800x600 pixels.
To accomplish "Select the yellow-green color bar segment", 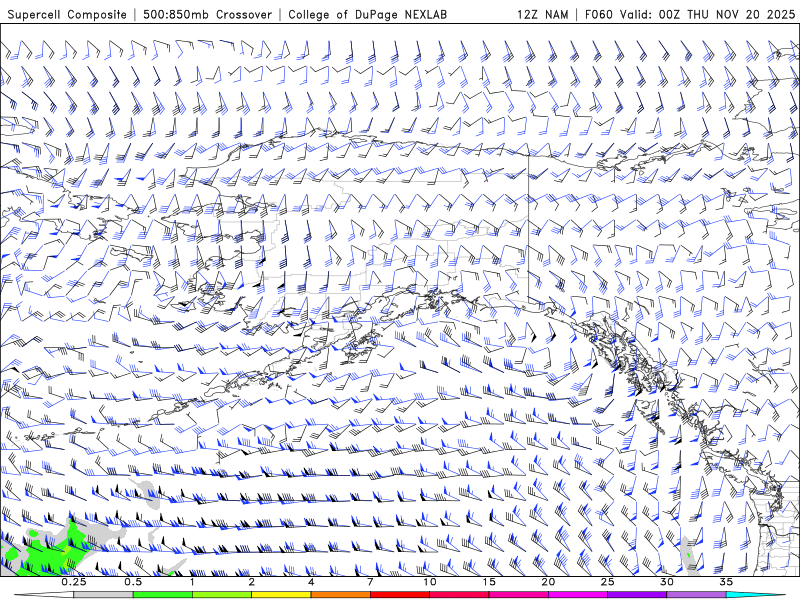I will tap(222, 595).
